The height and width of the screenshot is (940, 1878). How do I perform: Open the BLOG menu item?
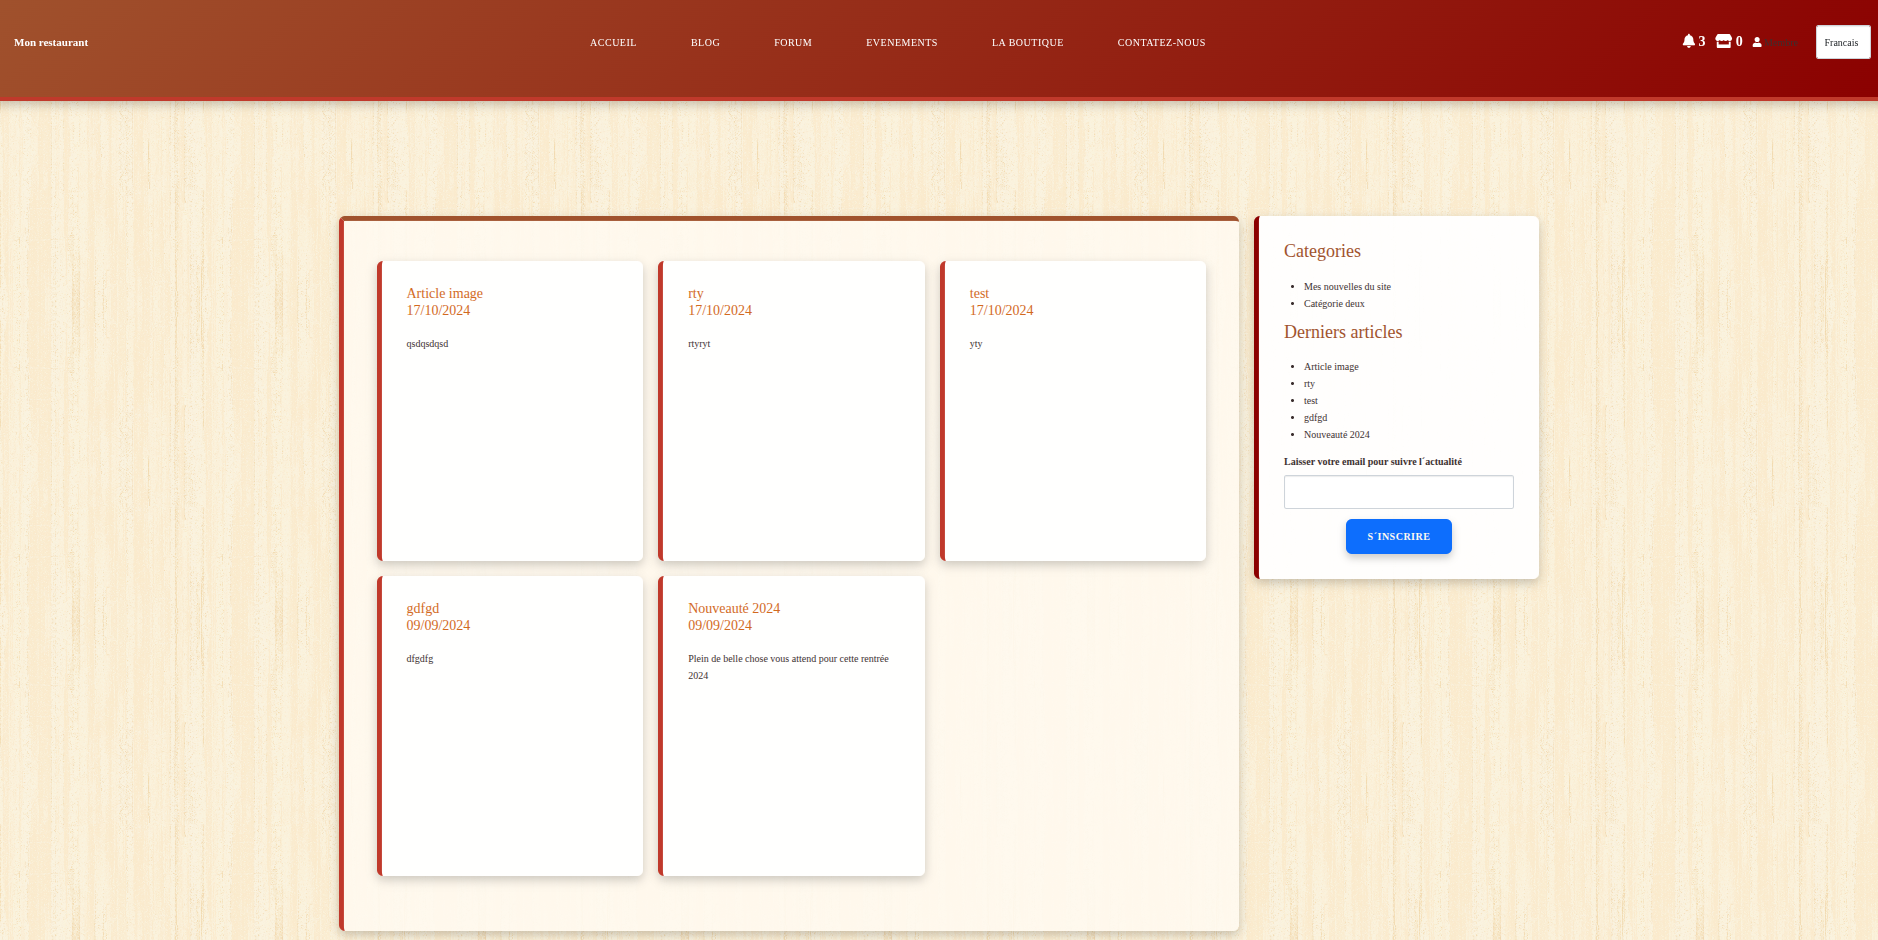point(704,42)
